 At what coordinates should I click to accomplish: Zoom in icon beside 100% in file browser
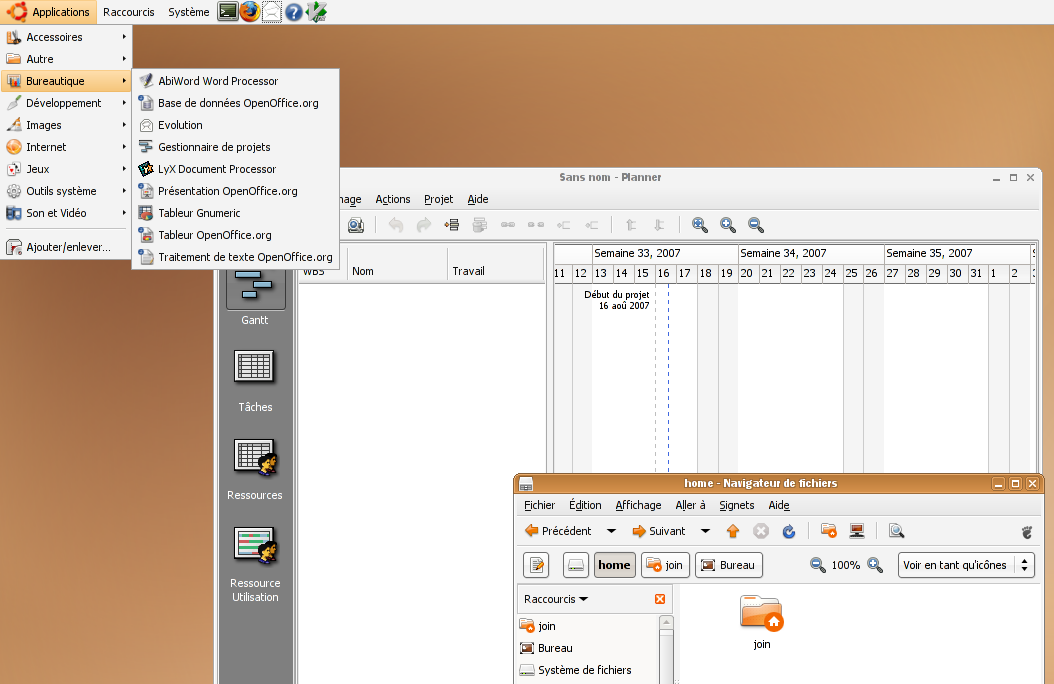tap(875, 565)
